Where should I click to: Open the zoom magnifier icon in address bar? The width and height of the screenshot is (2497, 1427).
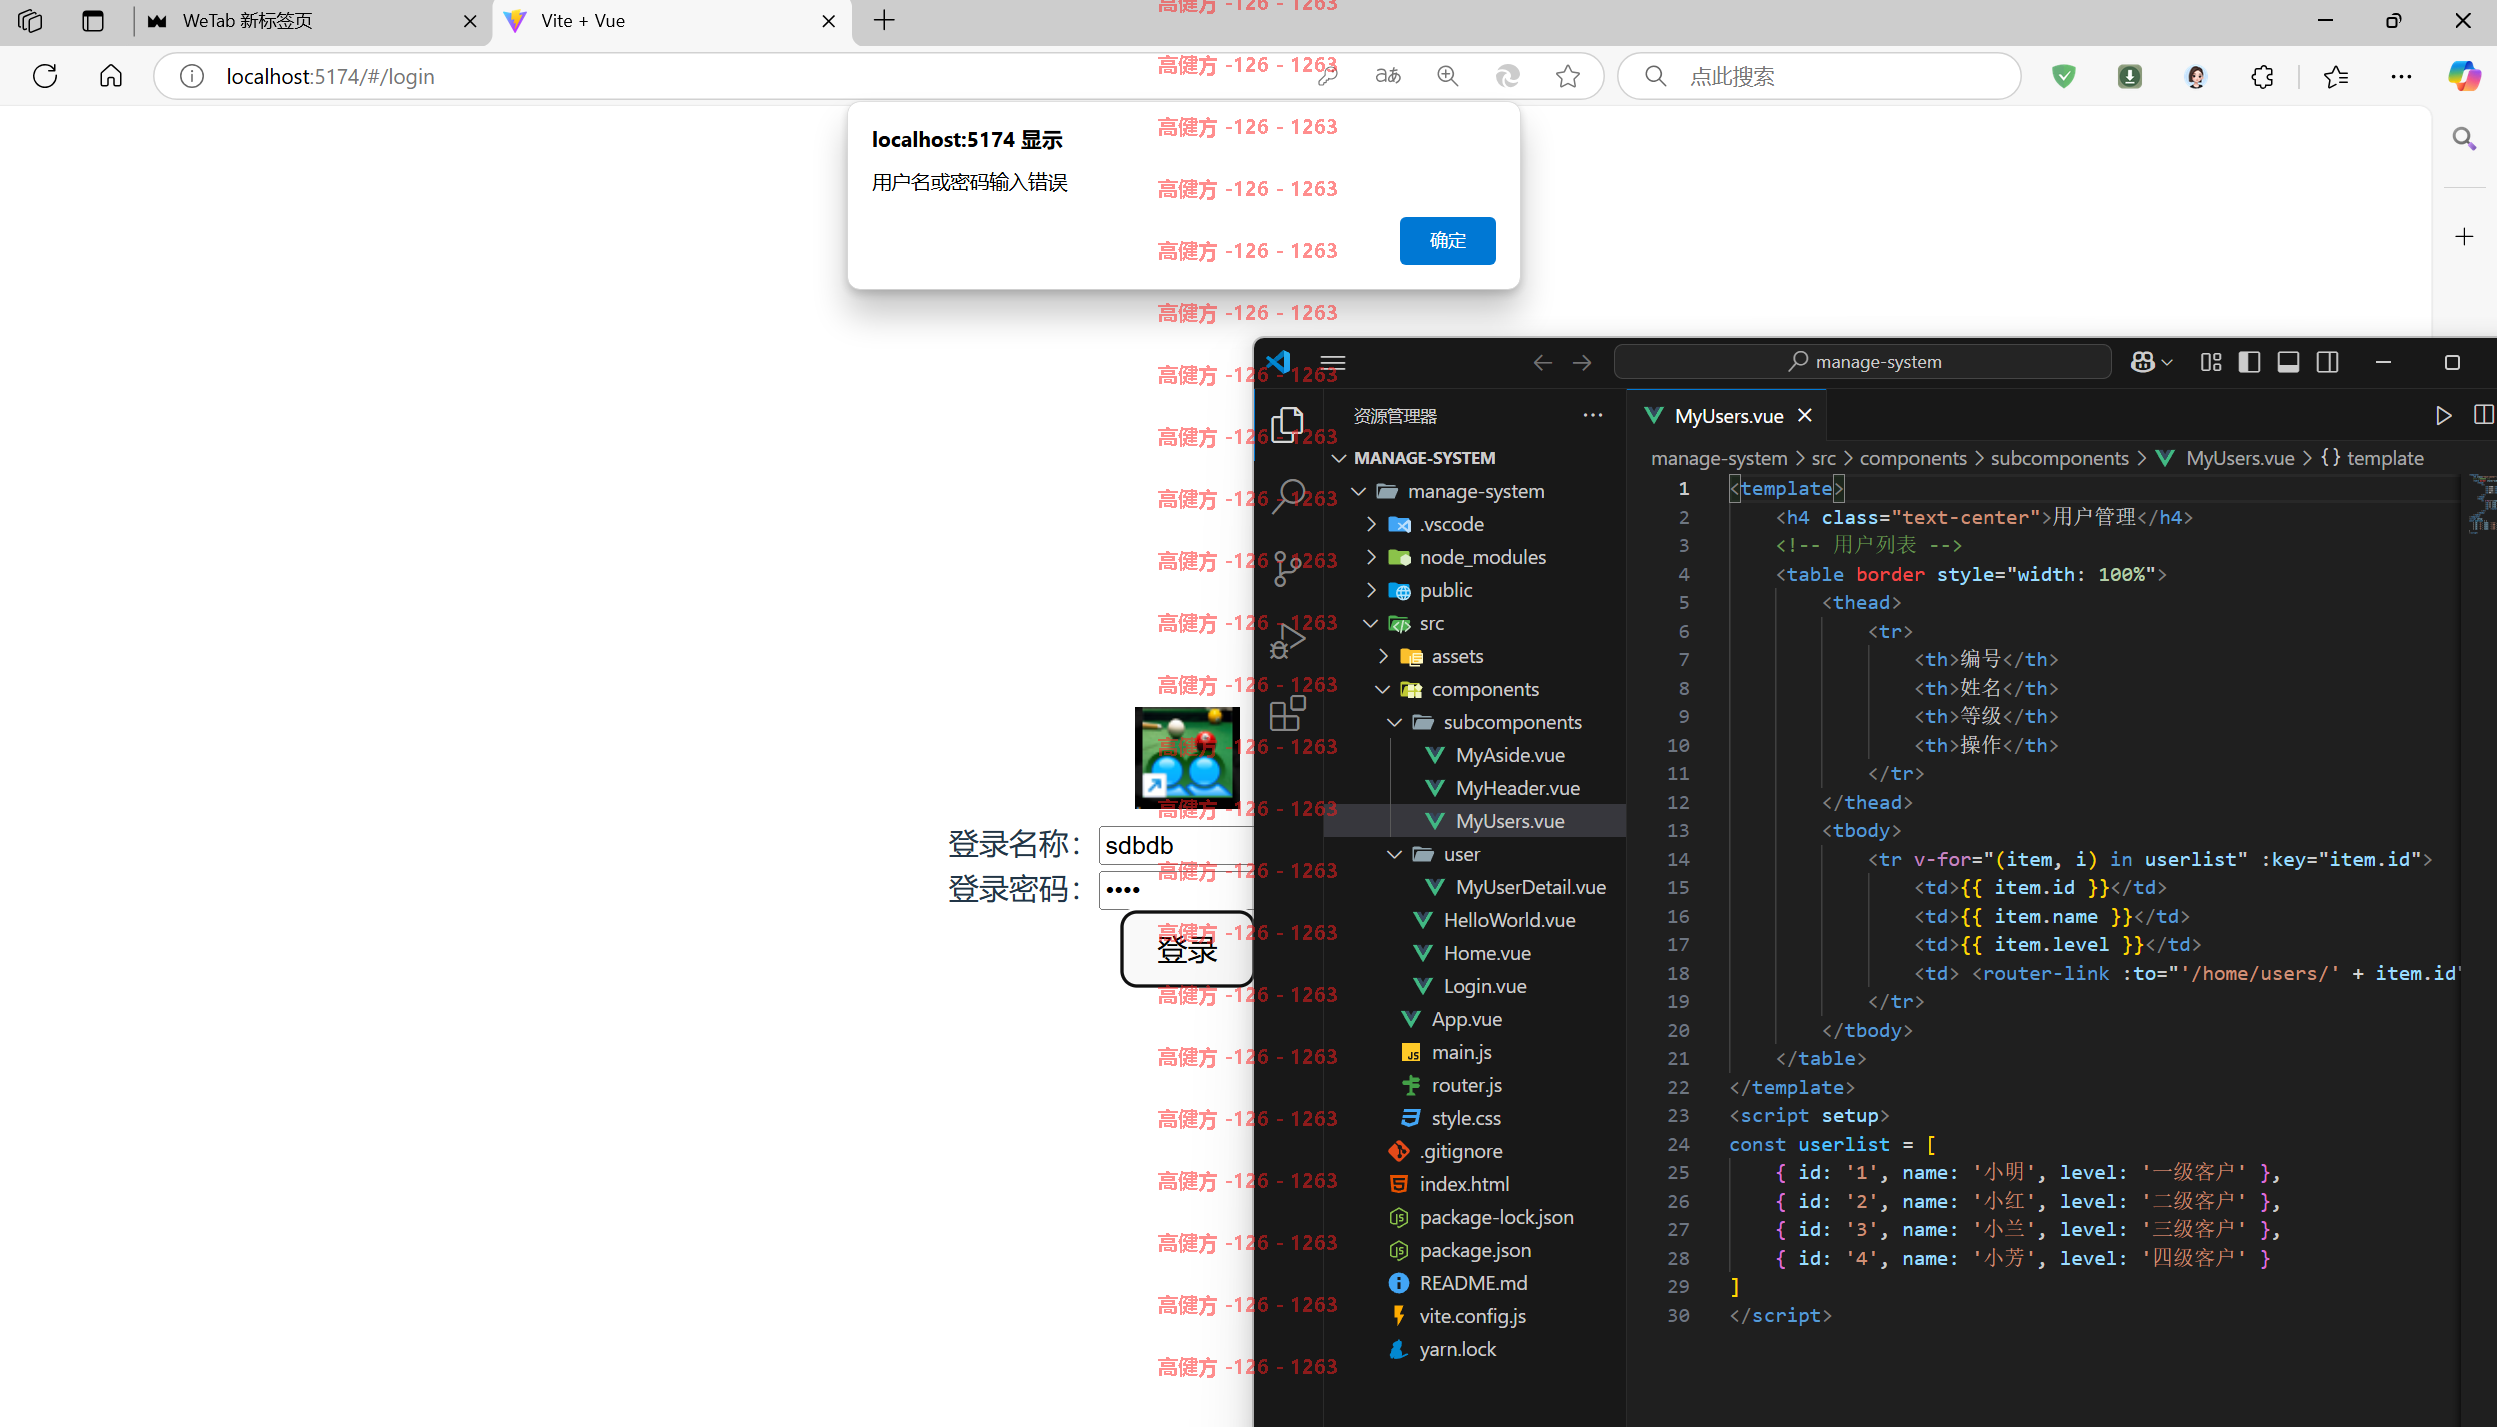1447,76
